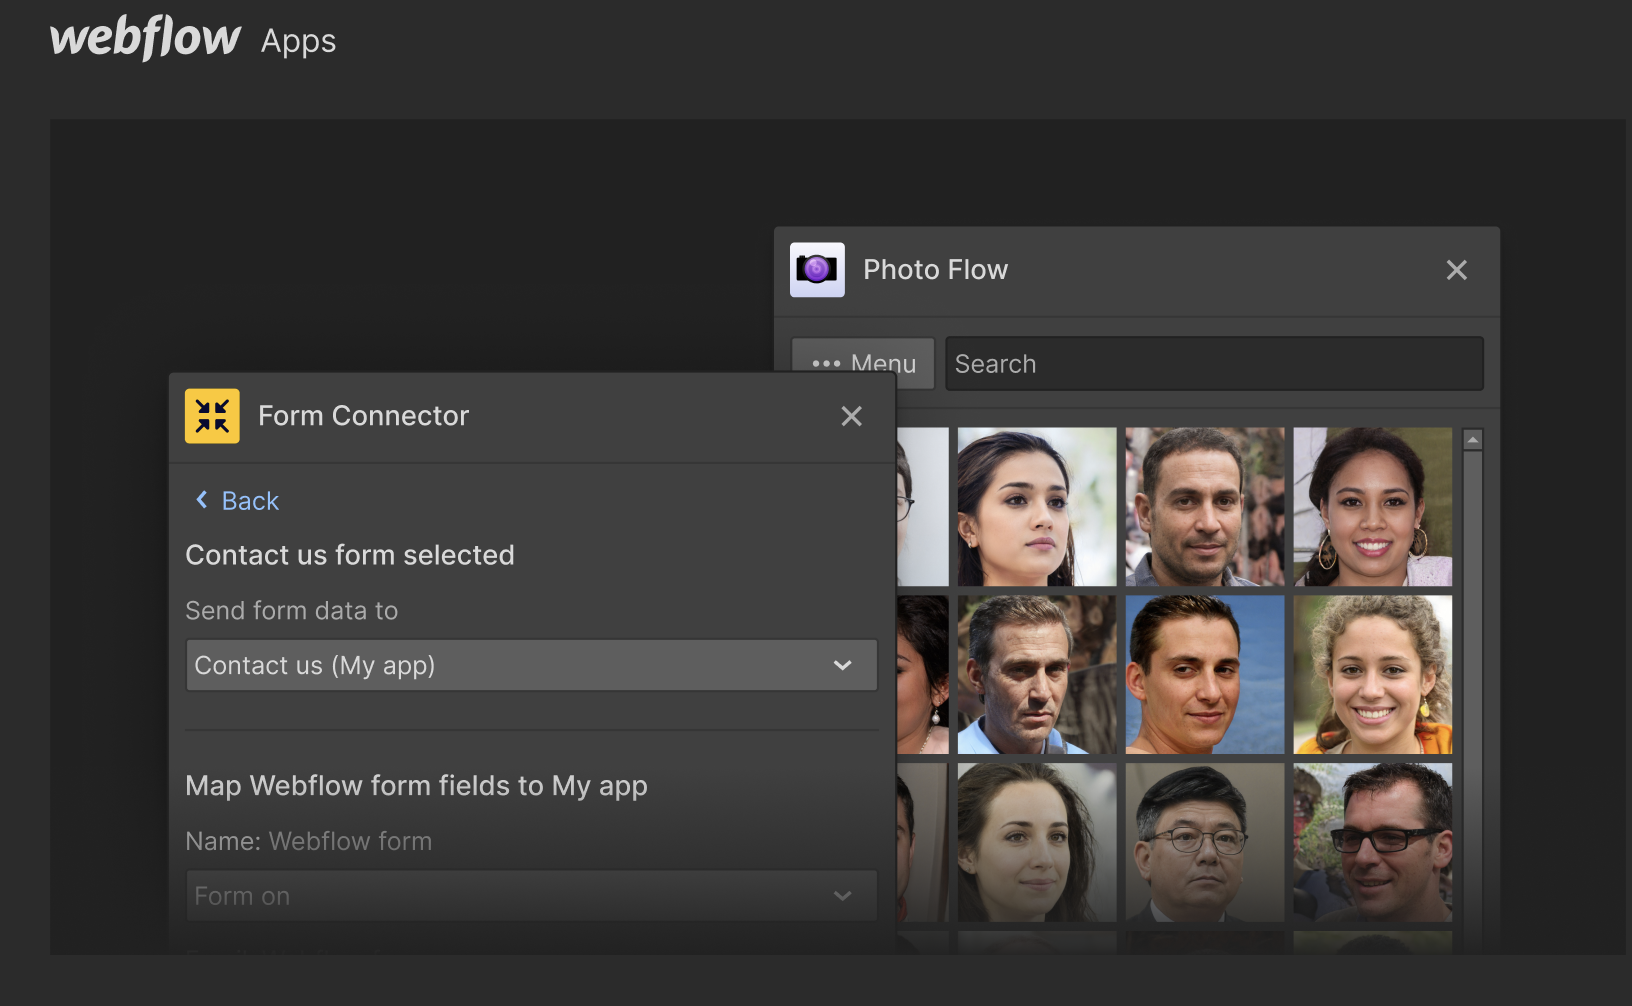Click the 'Apps' header text
The image size is (1632, 1006).
[x=298, y=42]
